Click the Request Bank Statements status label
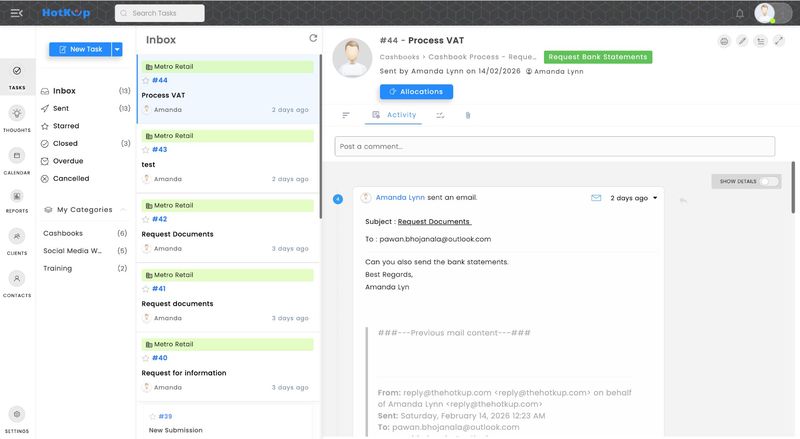The height and width of the screenshot is (439, 800). (597, 57)
